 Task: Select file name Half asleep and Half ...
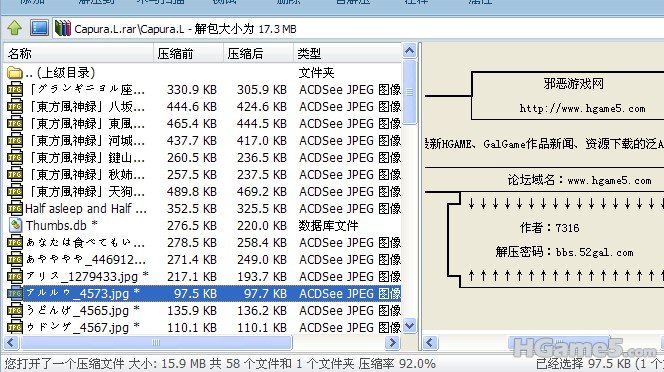(86, 208)
